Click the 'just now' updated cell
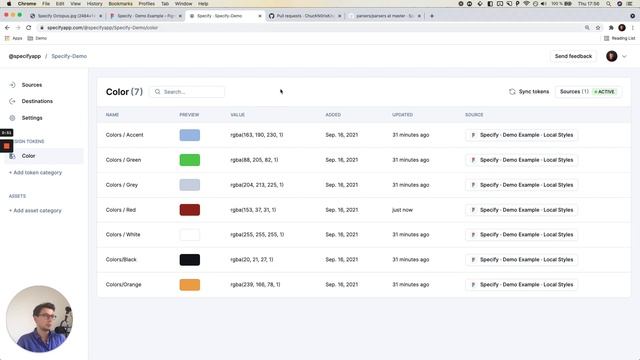This screenshot has height=360, width=640. pos(402,210)
